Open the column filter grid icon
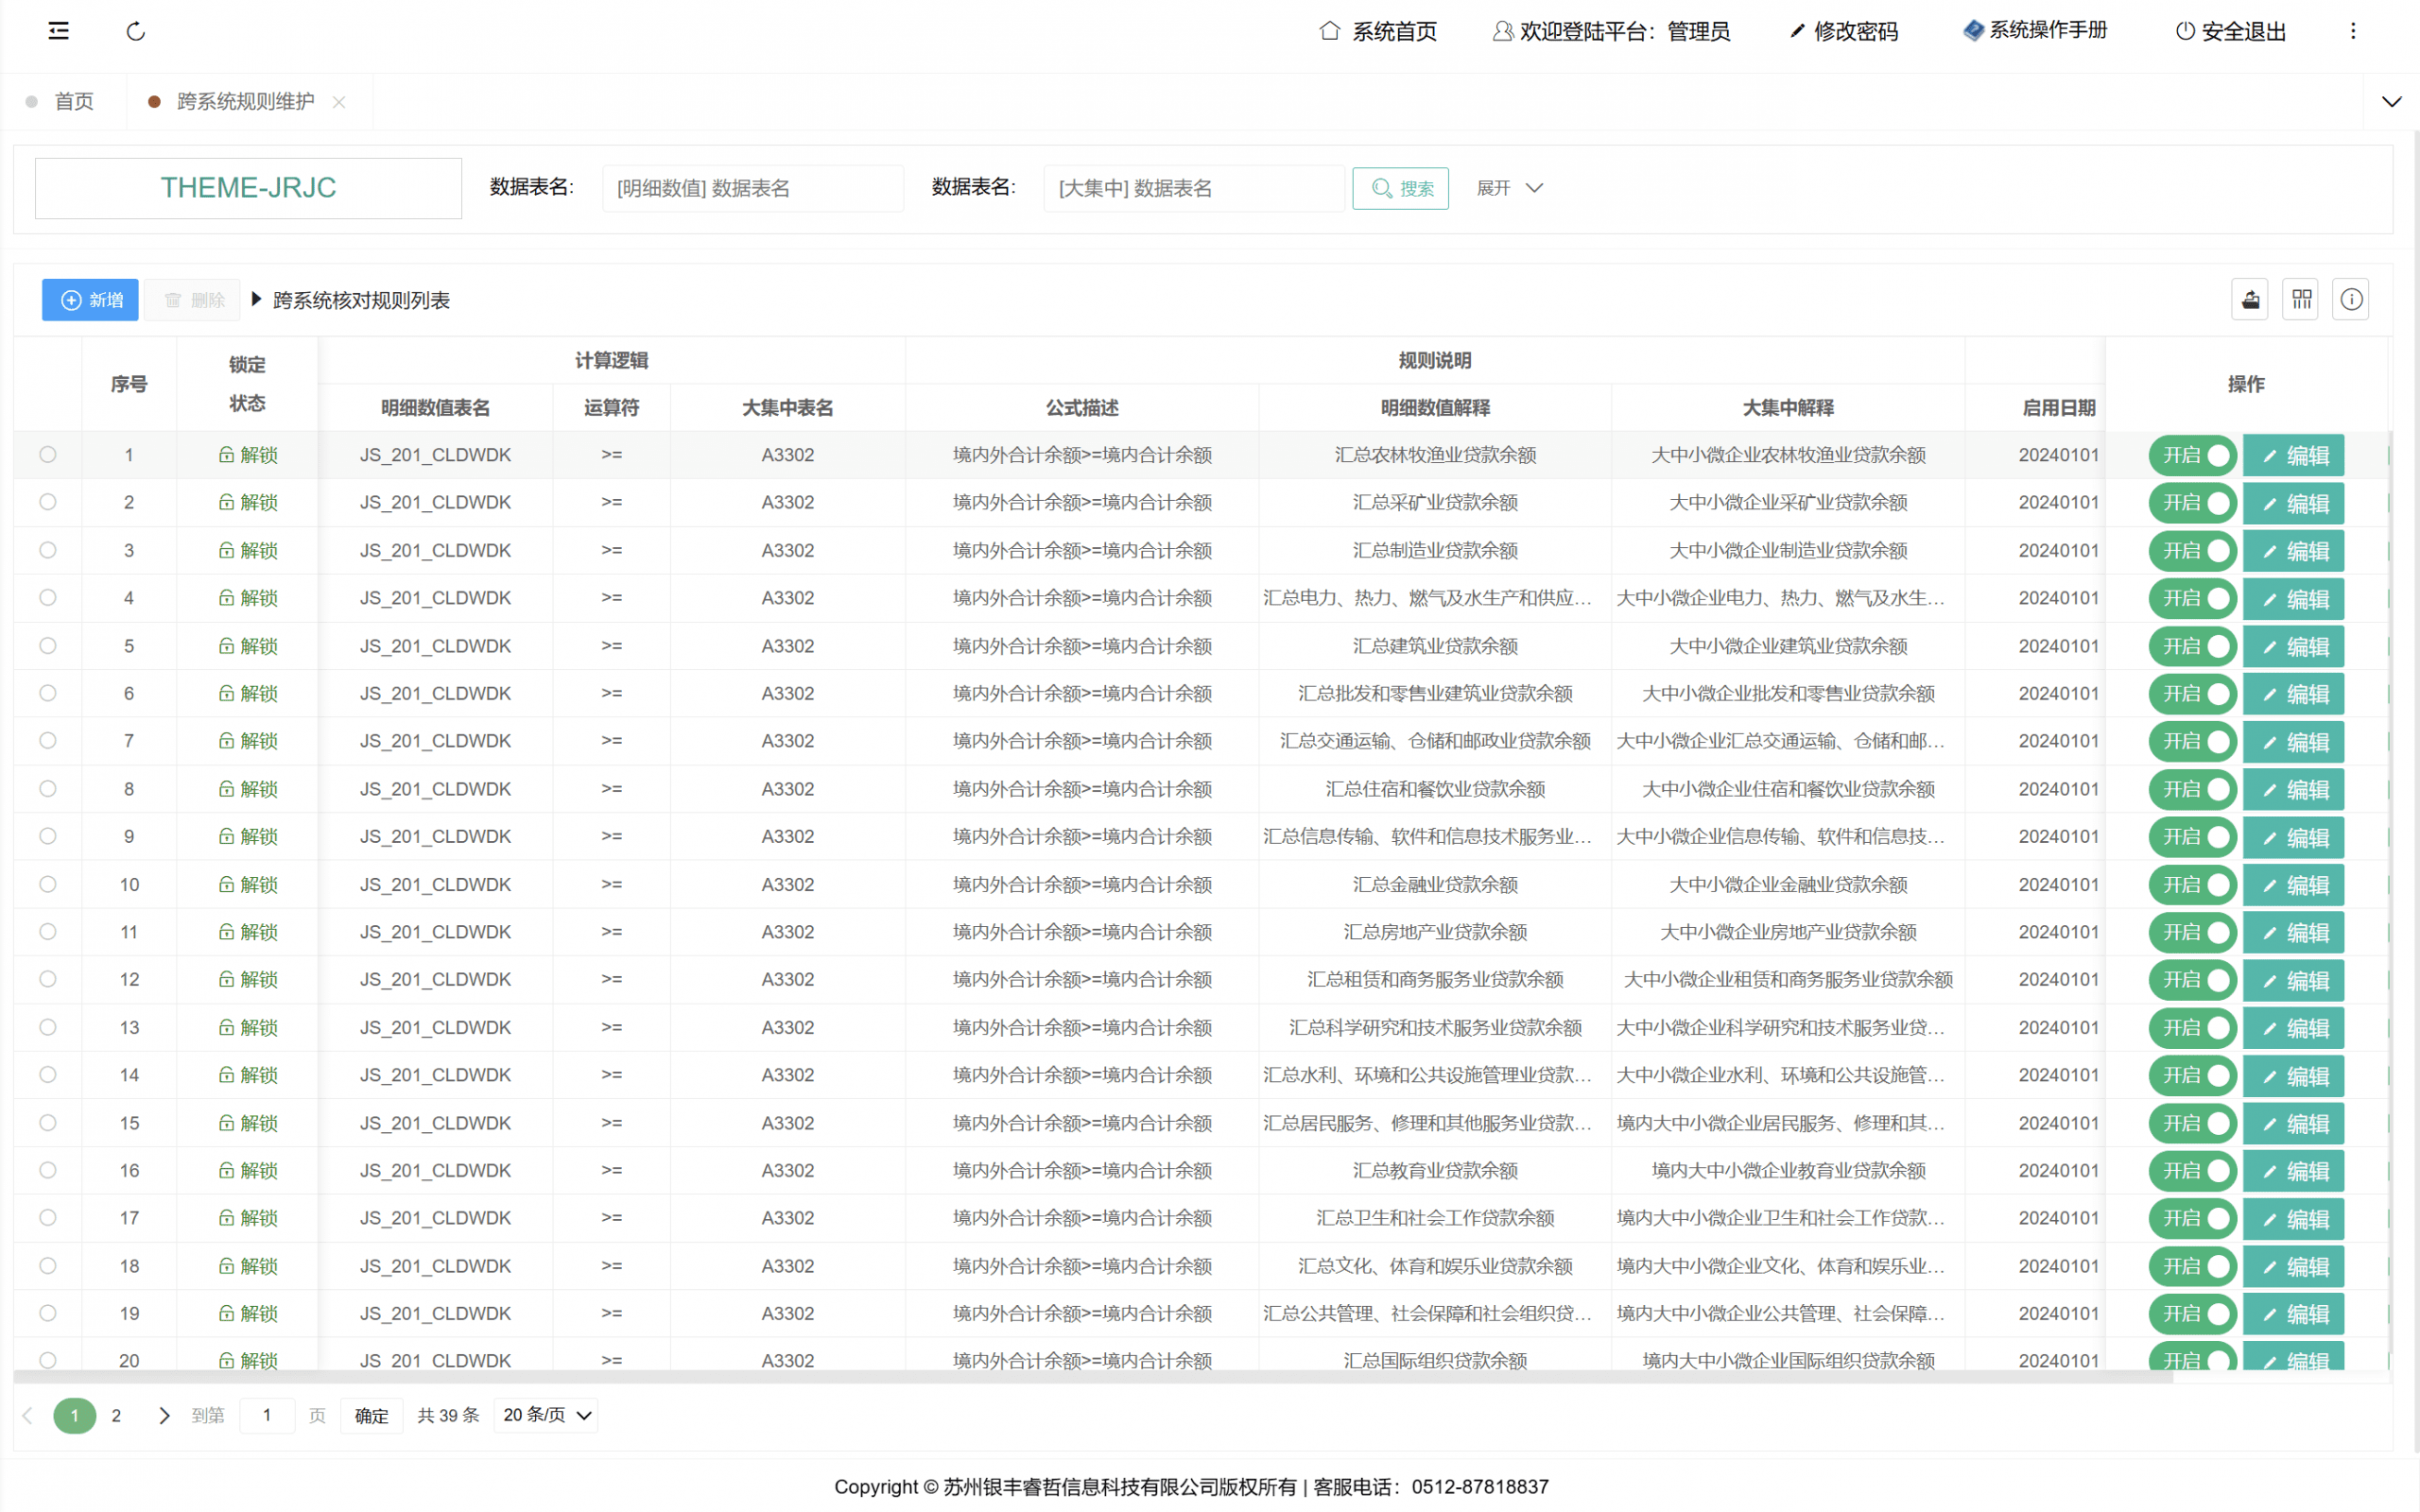The height and width of the screenshot is (1512, 2420). 2301,299
